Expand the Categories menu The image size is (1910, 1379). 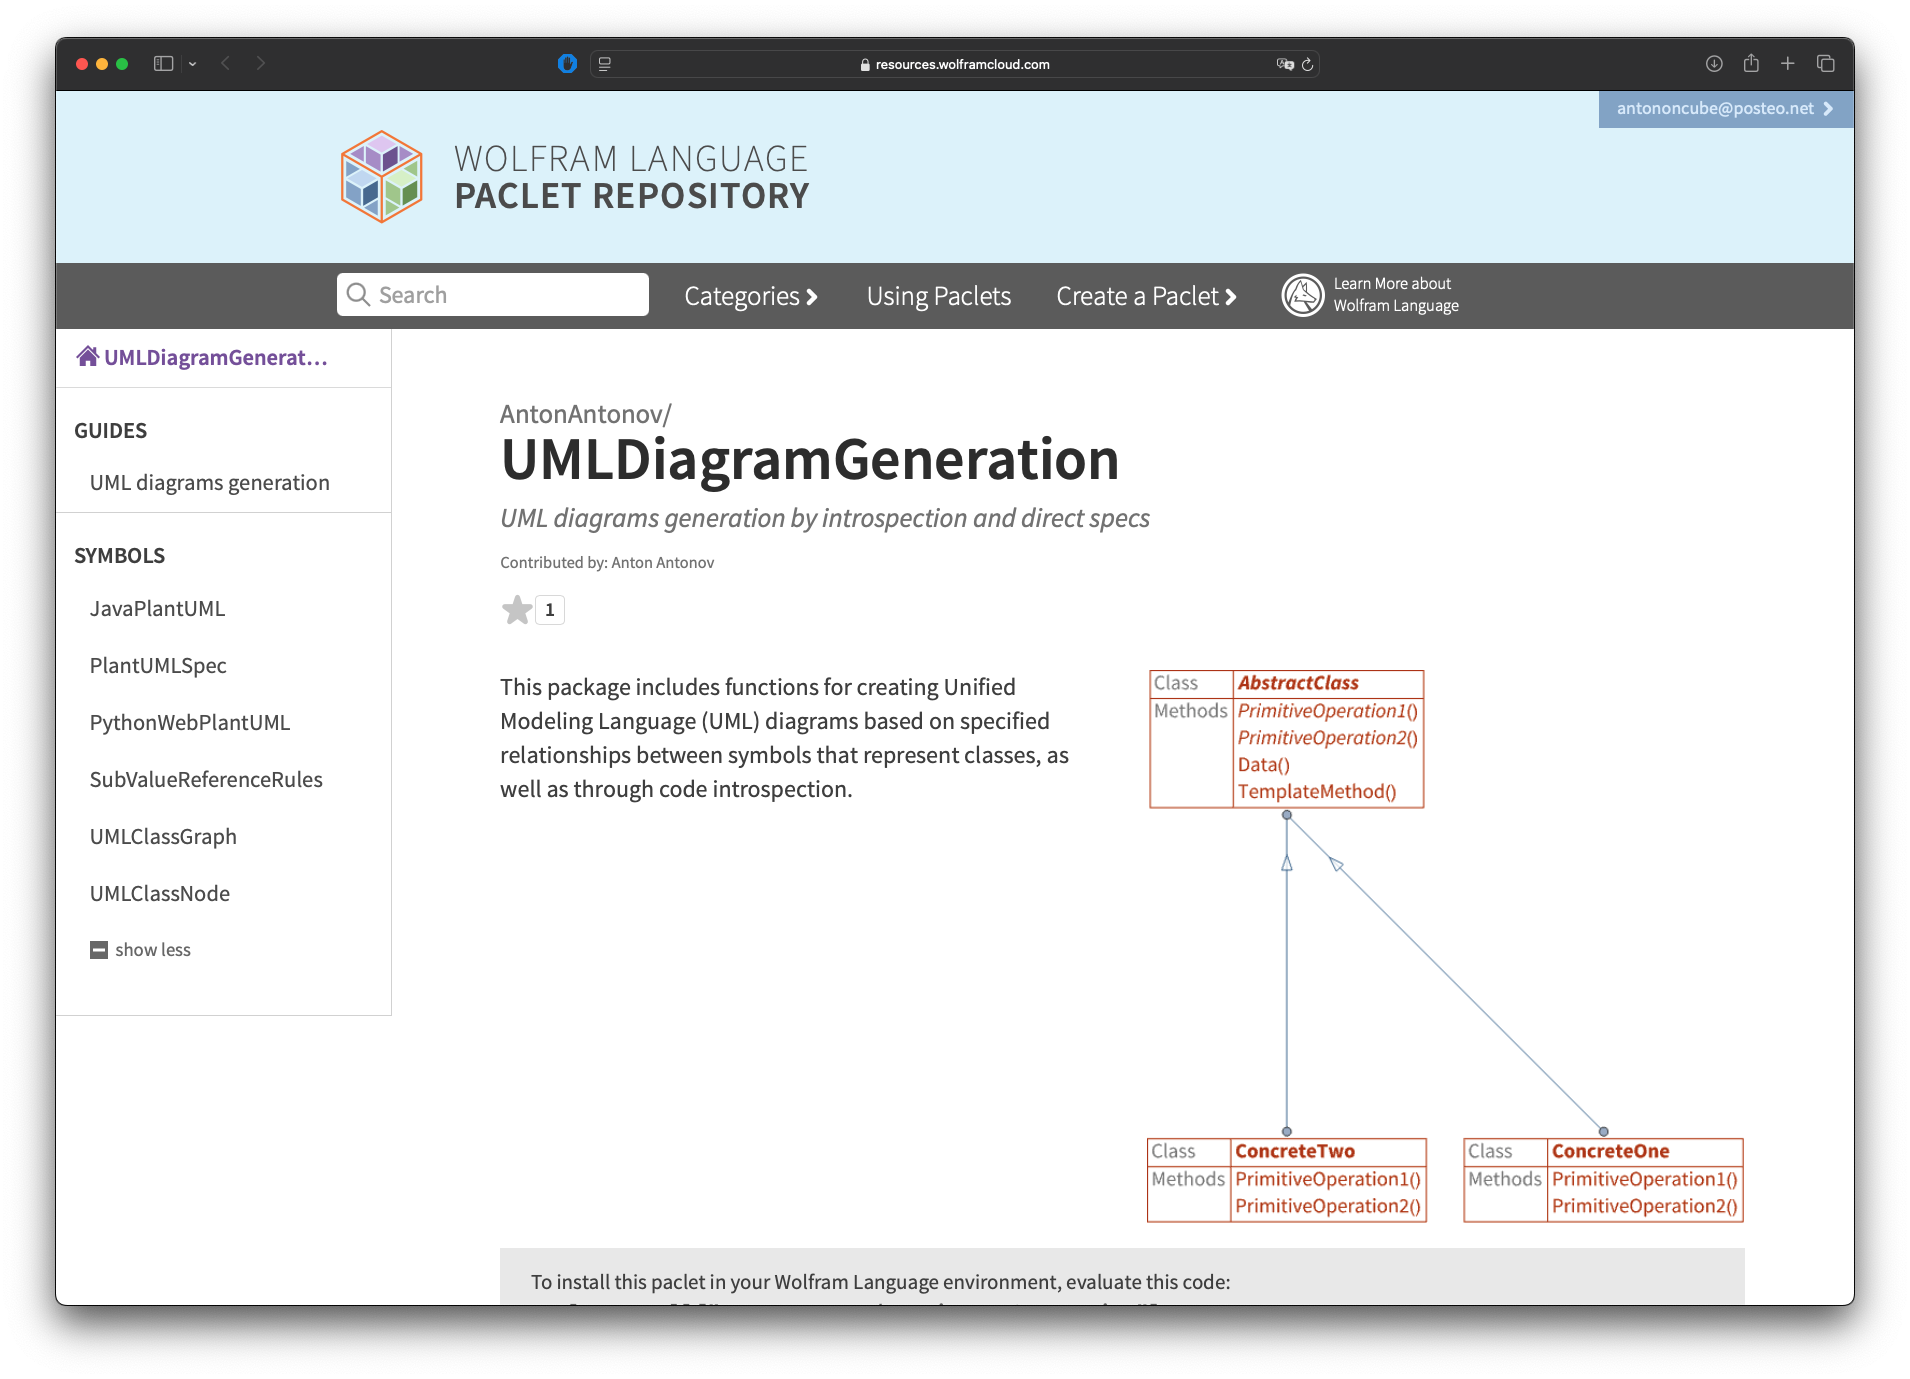750,296
